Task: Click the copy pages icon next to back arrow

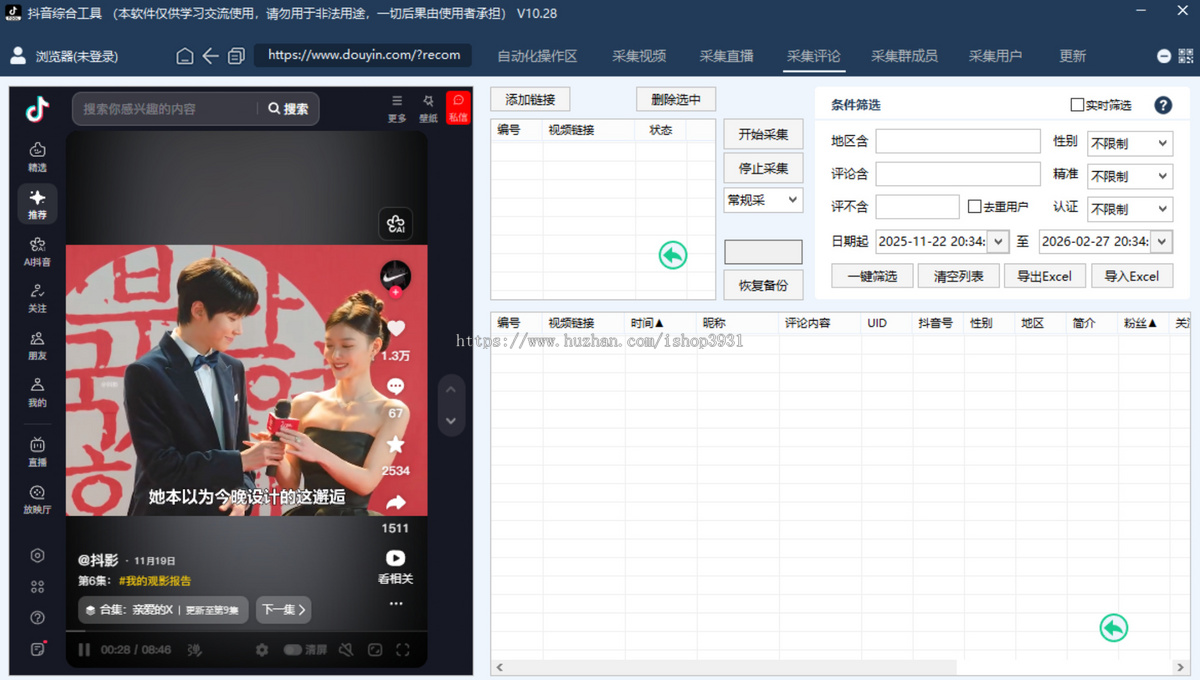Action: (x=236, y=56)
